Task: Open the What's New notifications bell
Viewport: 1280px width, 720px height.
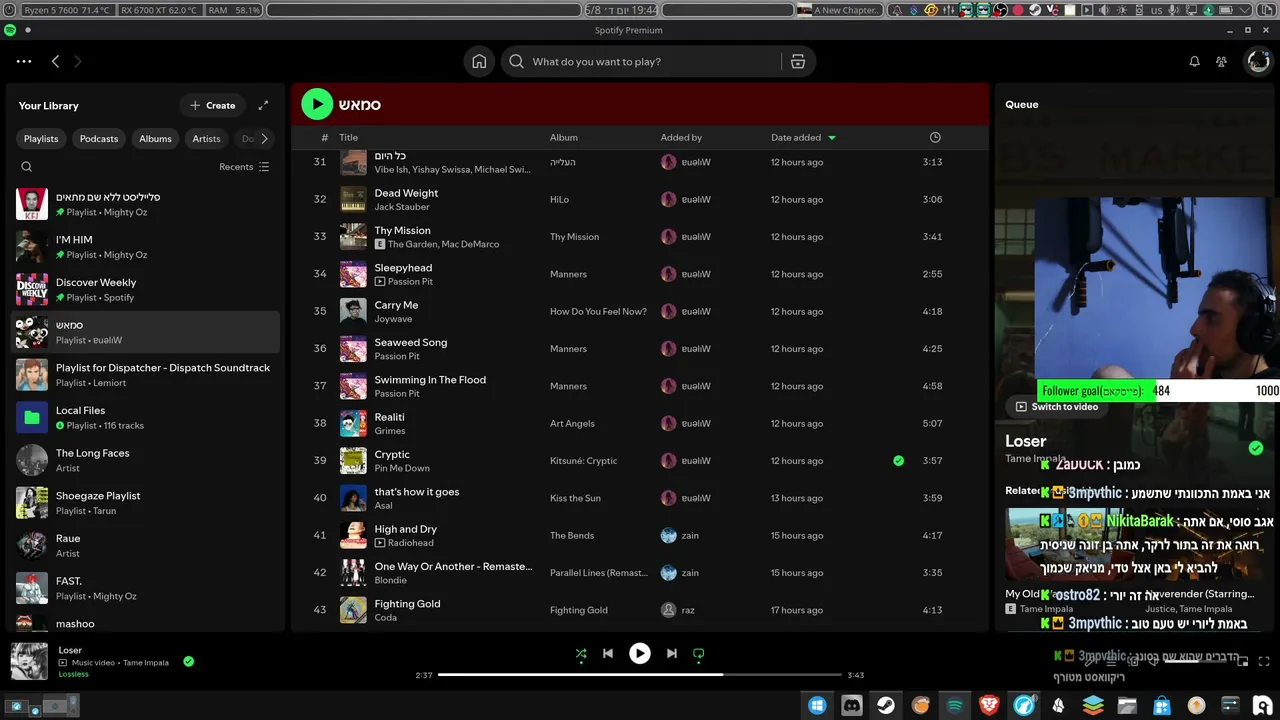Action: pyautogui.click(x=1194, y=61)
